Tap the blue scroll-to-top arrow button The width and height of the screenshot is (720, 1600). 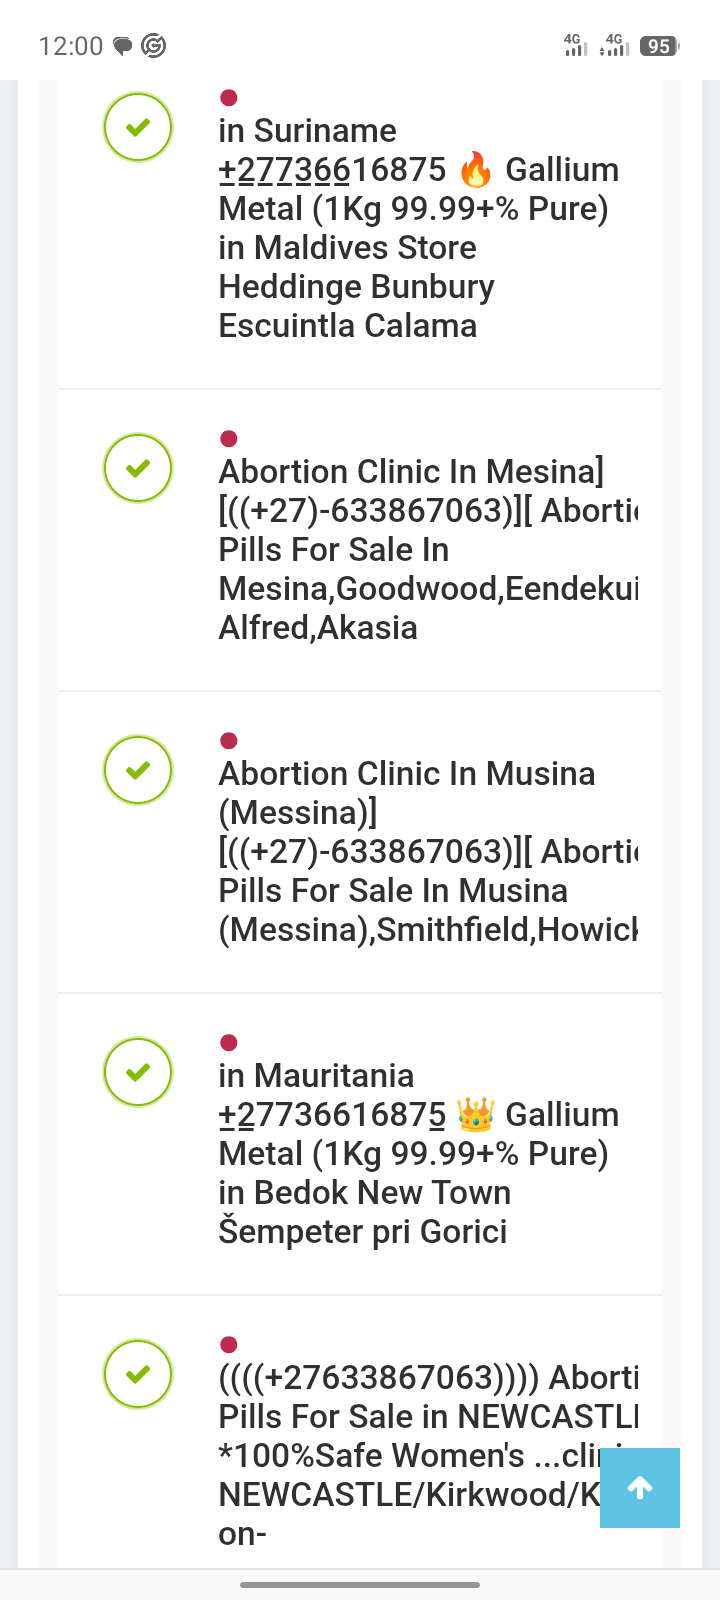pyautogui.click(x=640, y=1488)
